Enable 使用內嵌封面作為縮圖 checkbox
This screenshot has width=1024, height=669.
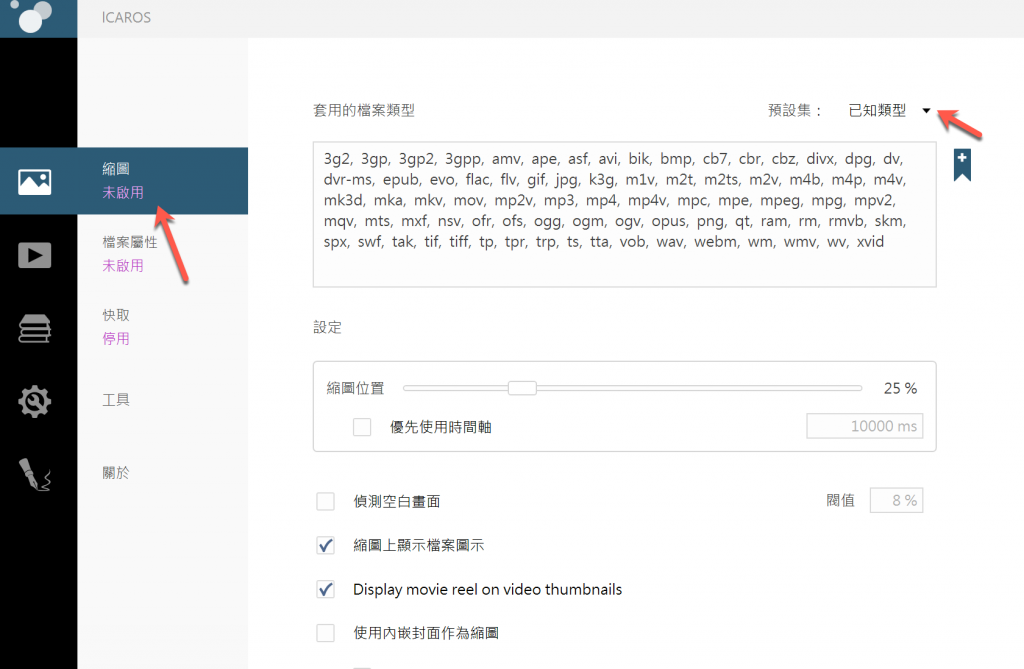click(325, 632)
